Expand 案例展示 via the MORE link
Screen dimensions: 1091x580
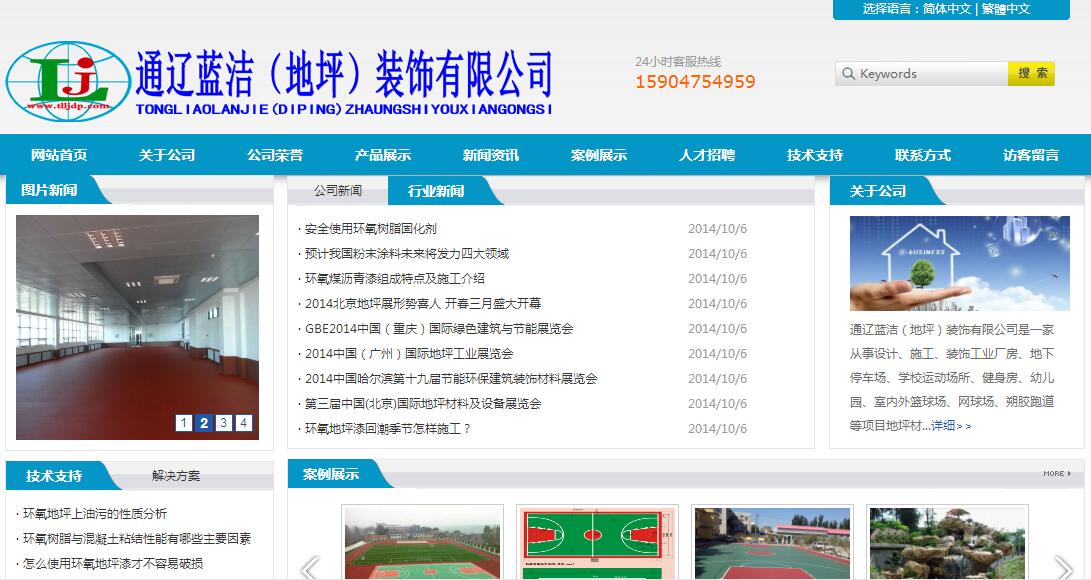click(1056, 474)
